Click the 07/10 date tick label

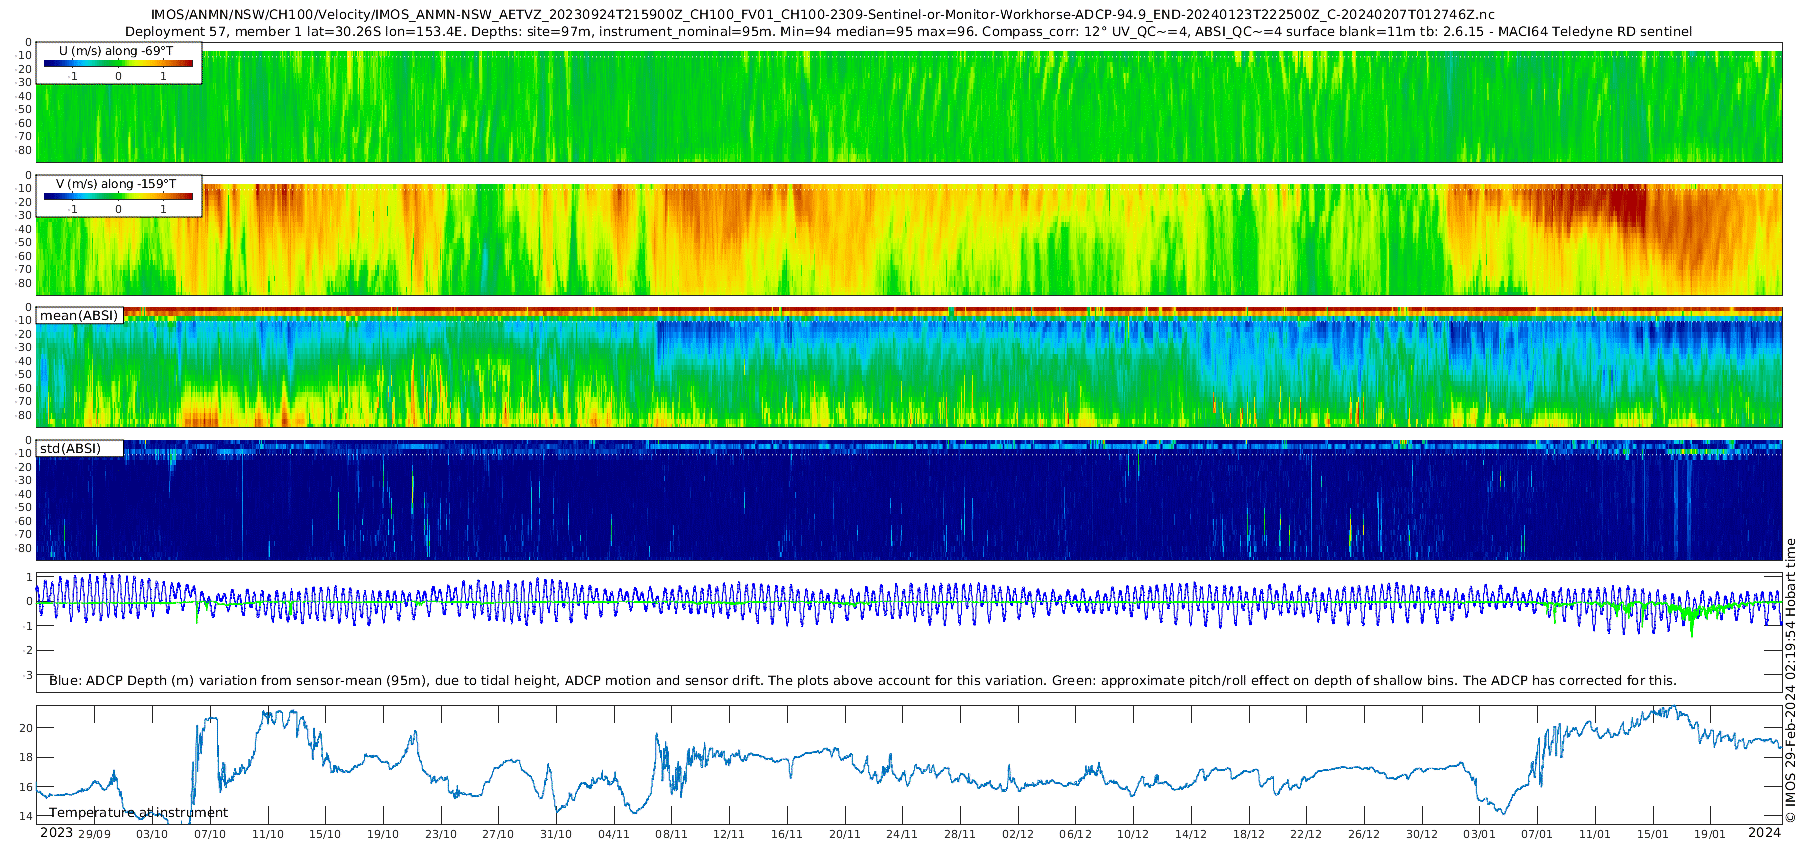[210, 834]
